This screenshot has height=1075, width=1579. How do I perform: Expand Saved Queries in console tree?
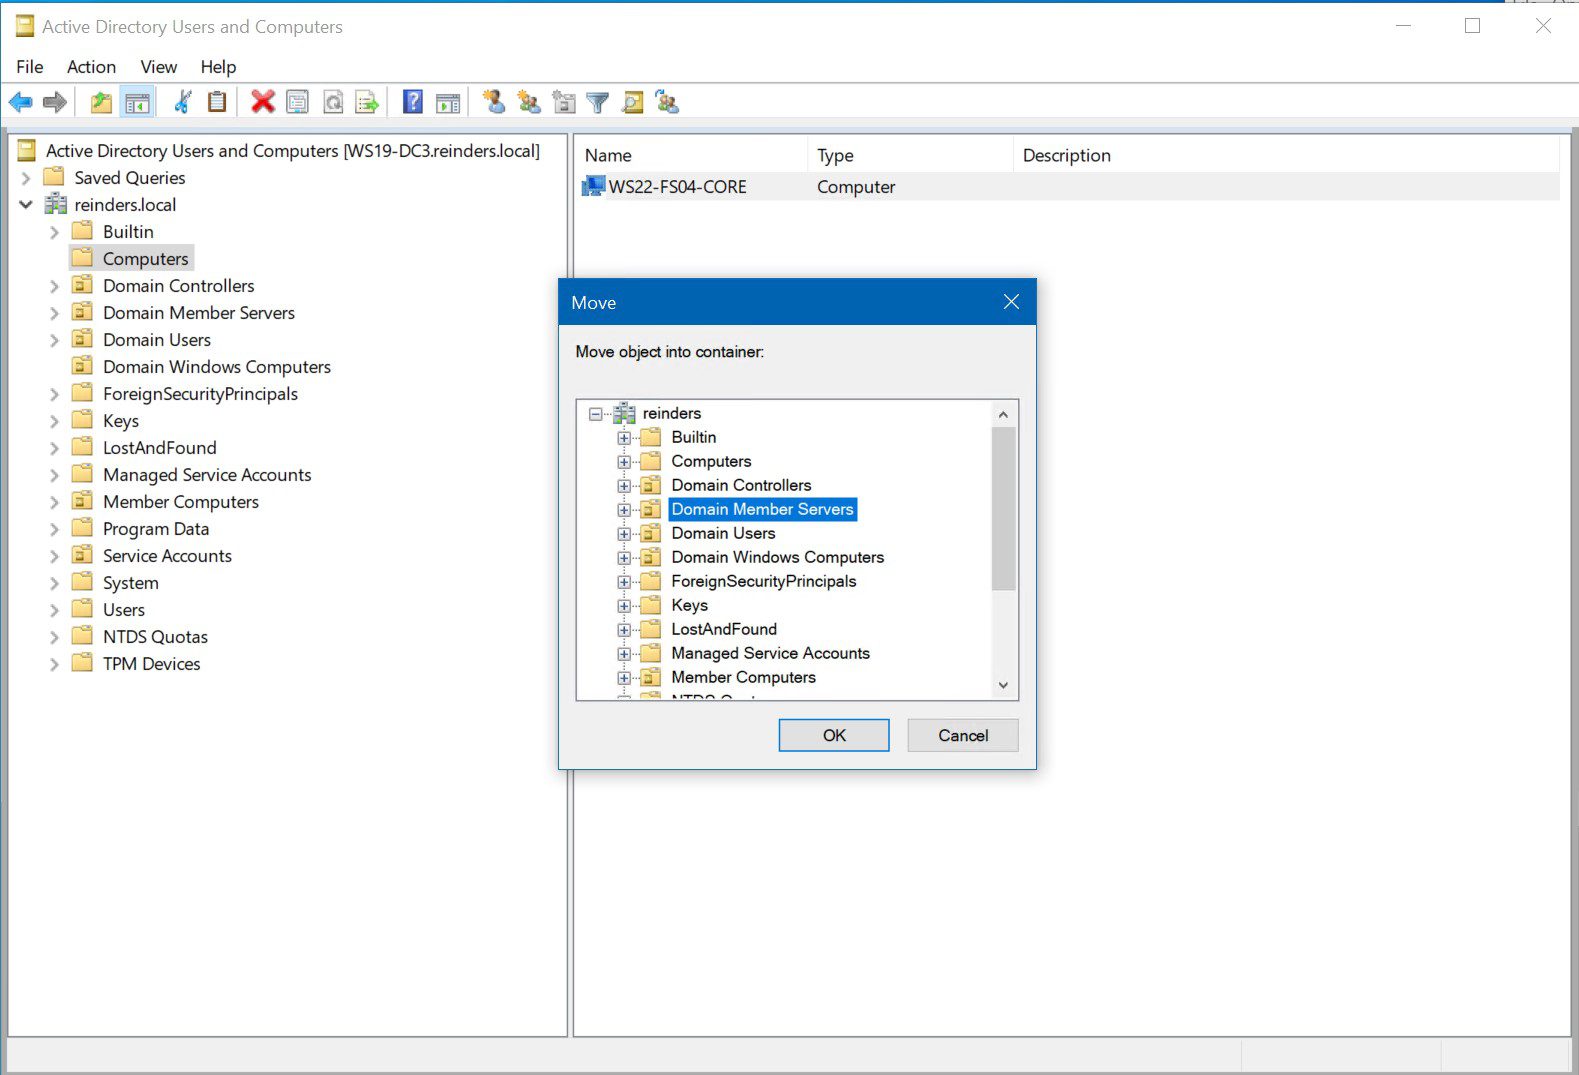(26, 178)
